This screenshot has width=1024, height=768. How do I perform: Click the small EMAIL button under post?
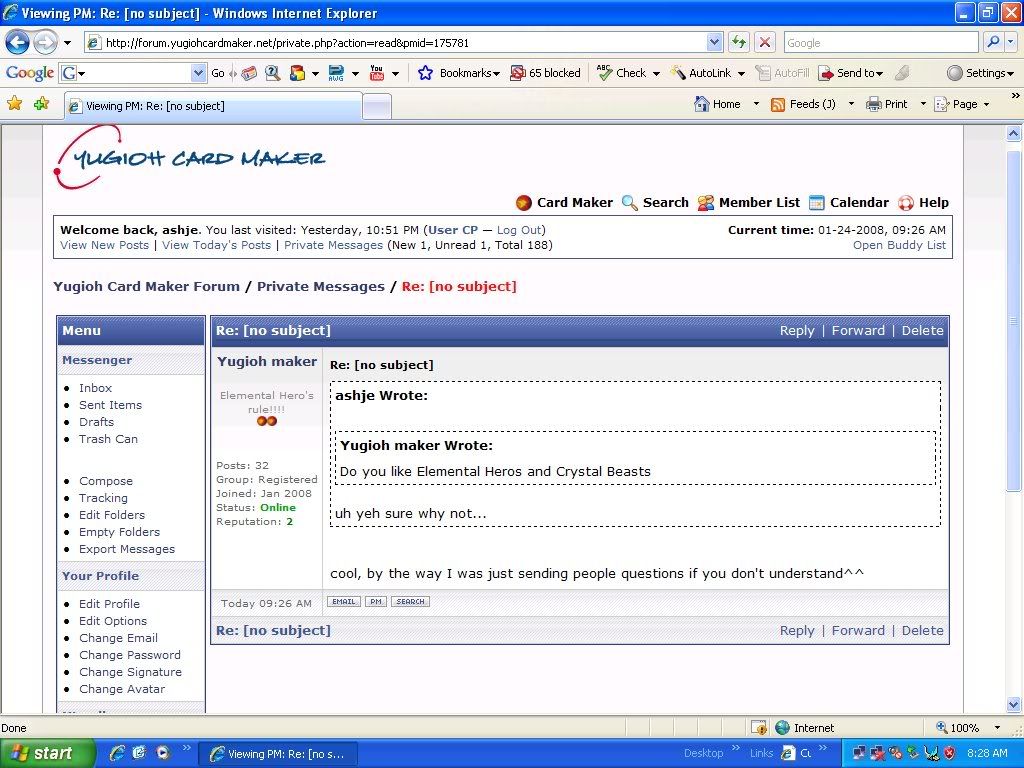343,602
